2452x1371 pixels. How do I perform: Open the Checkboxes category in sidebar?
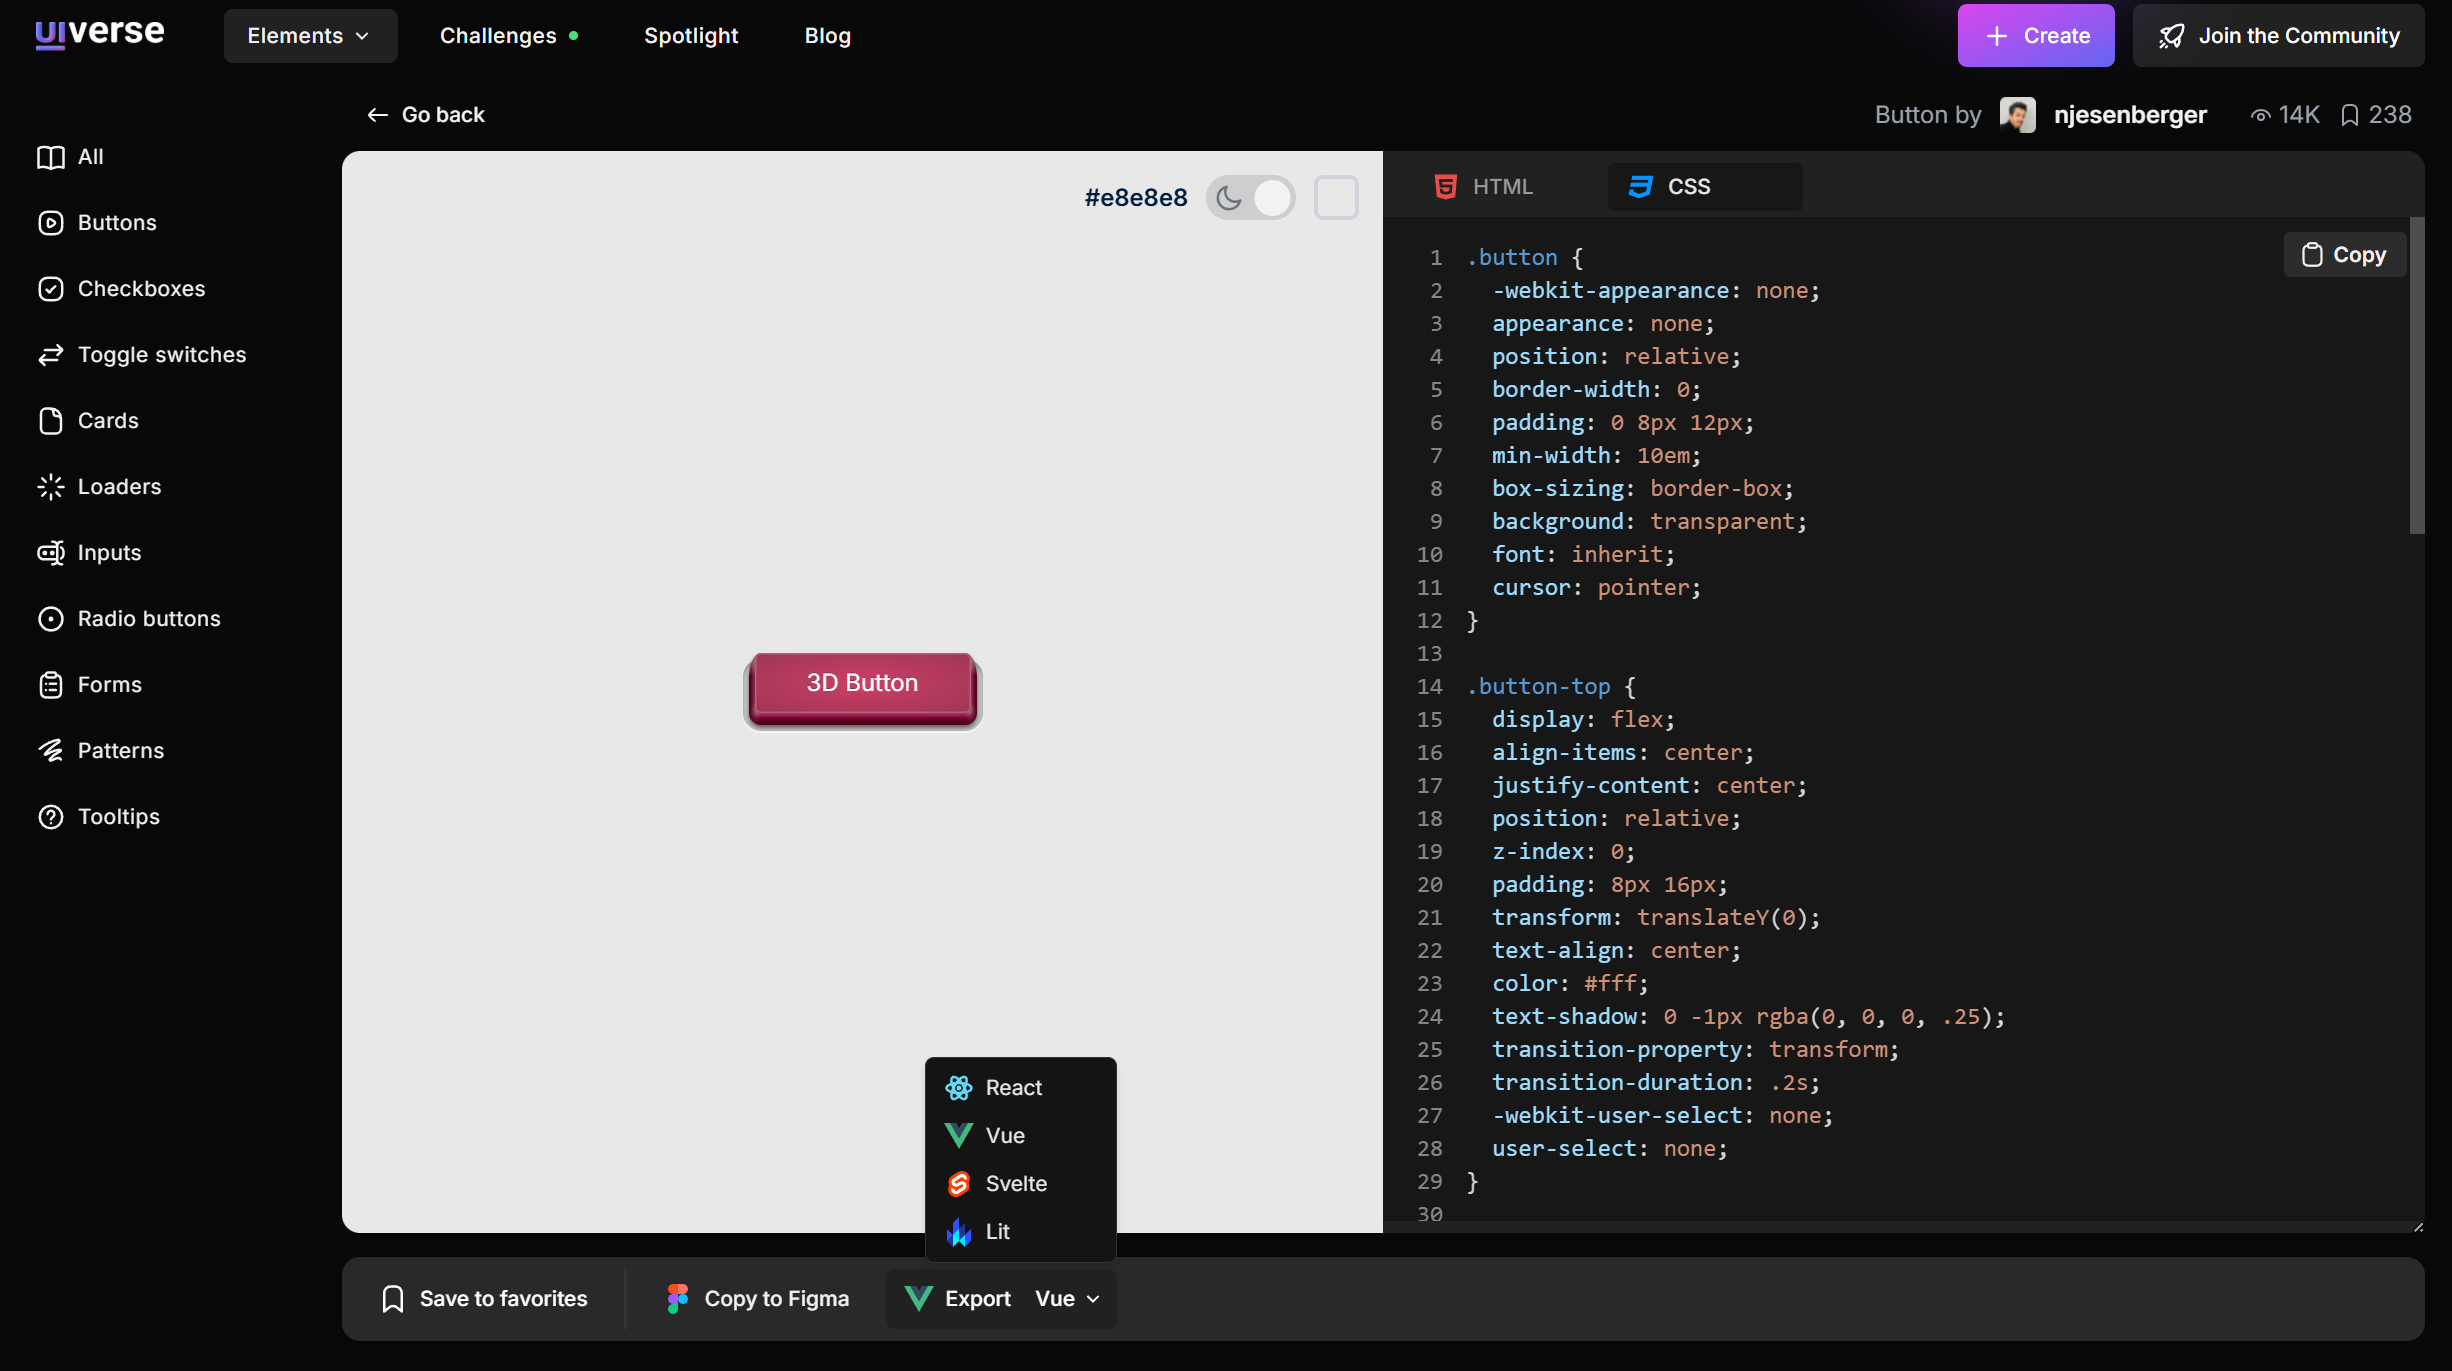(x=140, y=289)
